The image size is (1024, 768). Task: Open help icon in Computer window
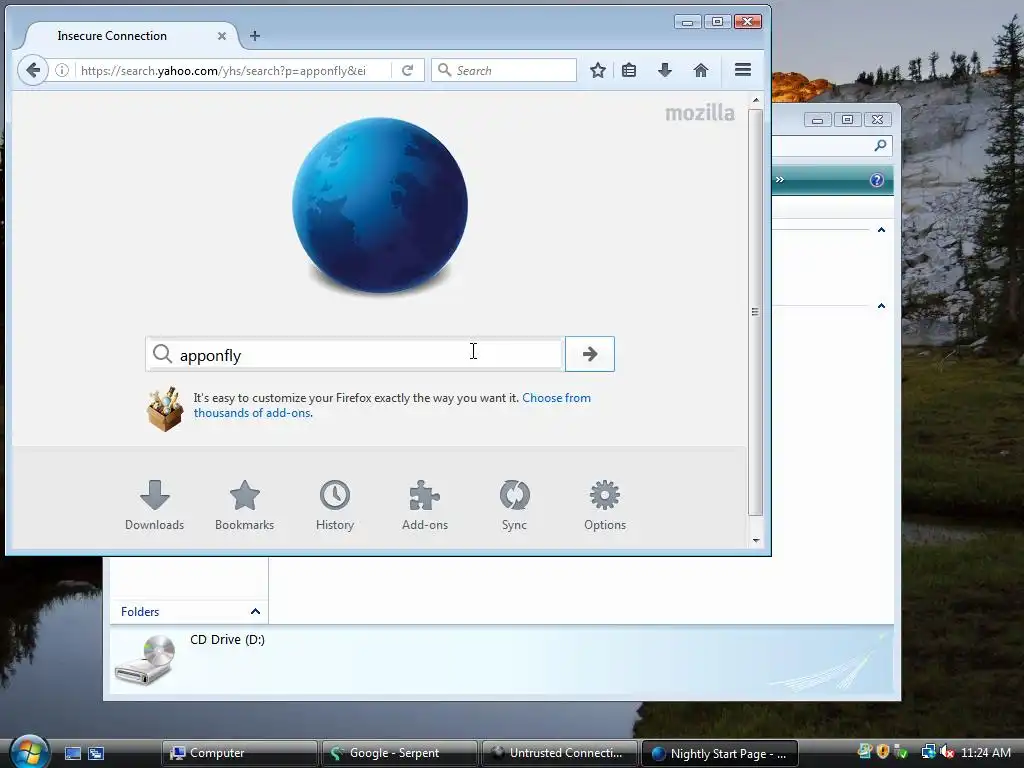tap(876, 180)
